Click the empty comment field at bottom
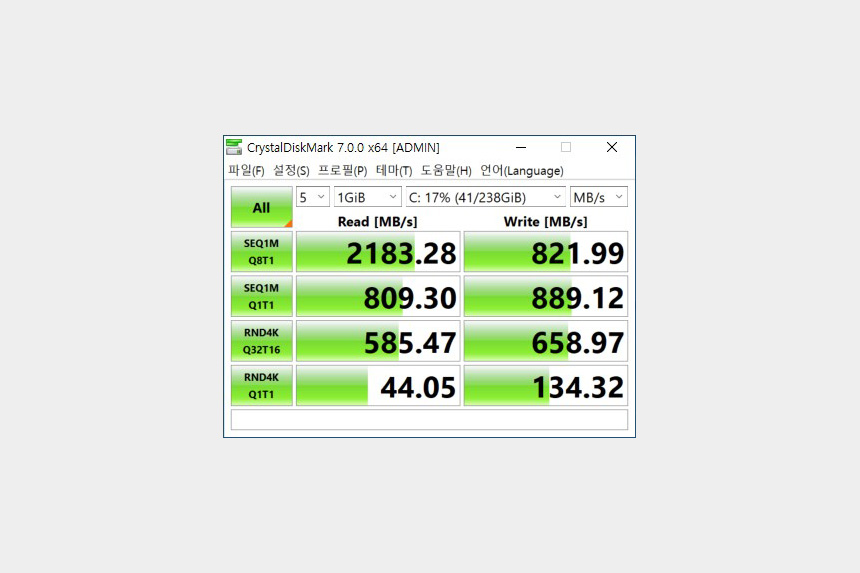 coord(429,419)
